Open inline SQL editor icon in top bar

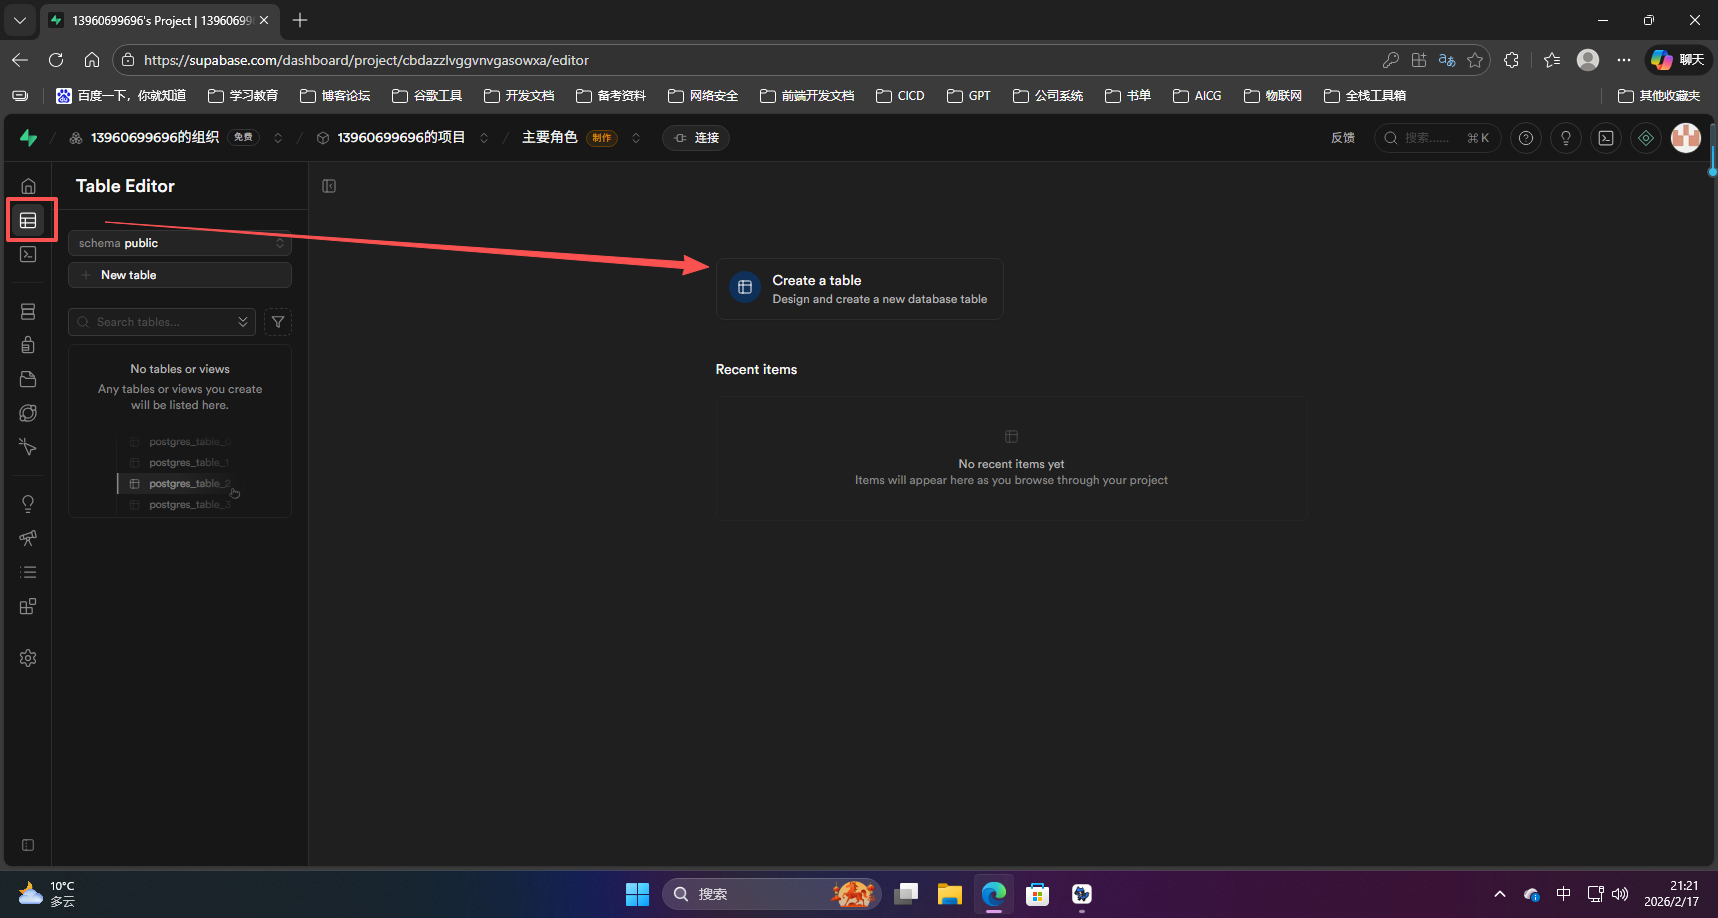[1606, 138]
